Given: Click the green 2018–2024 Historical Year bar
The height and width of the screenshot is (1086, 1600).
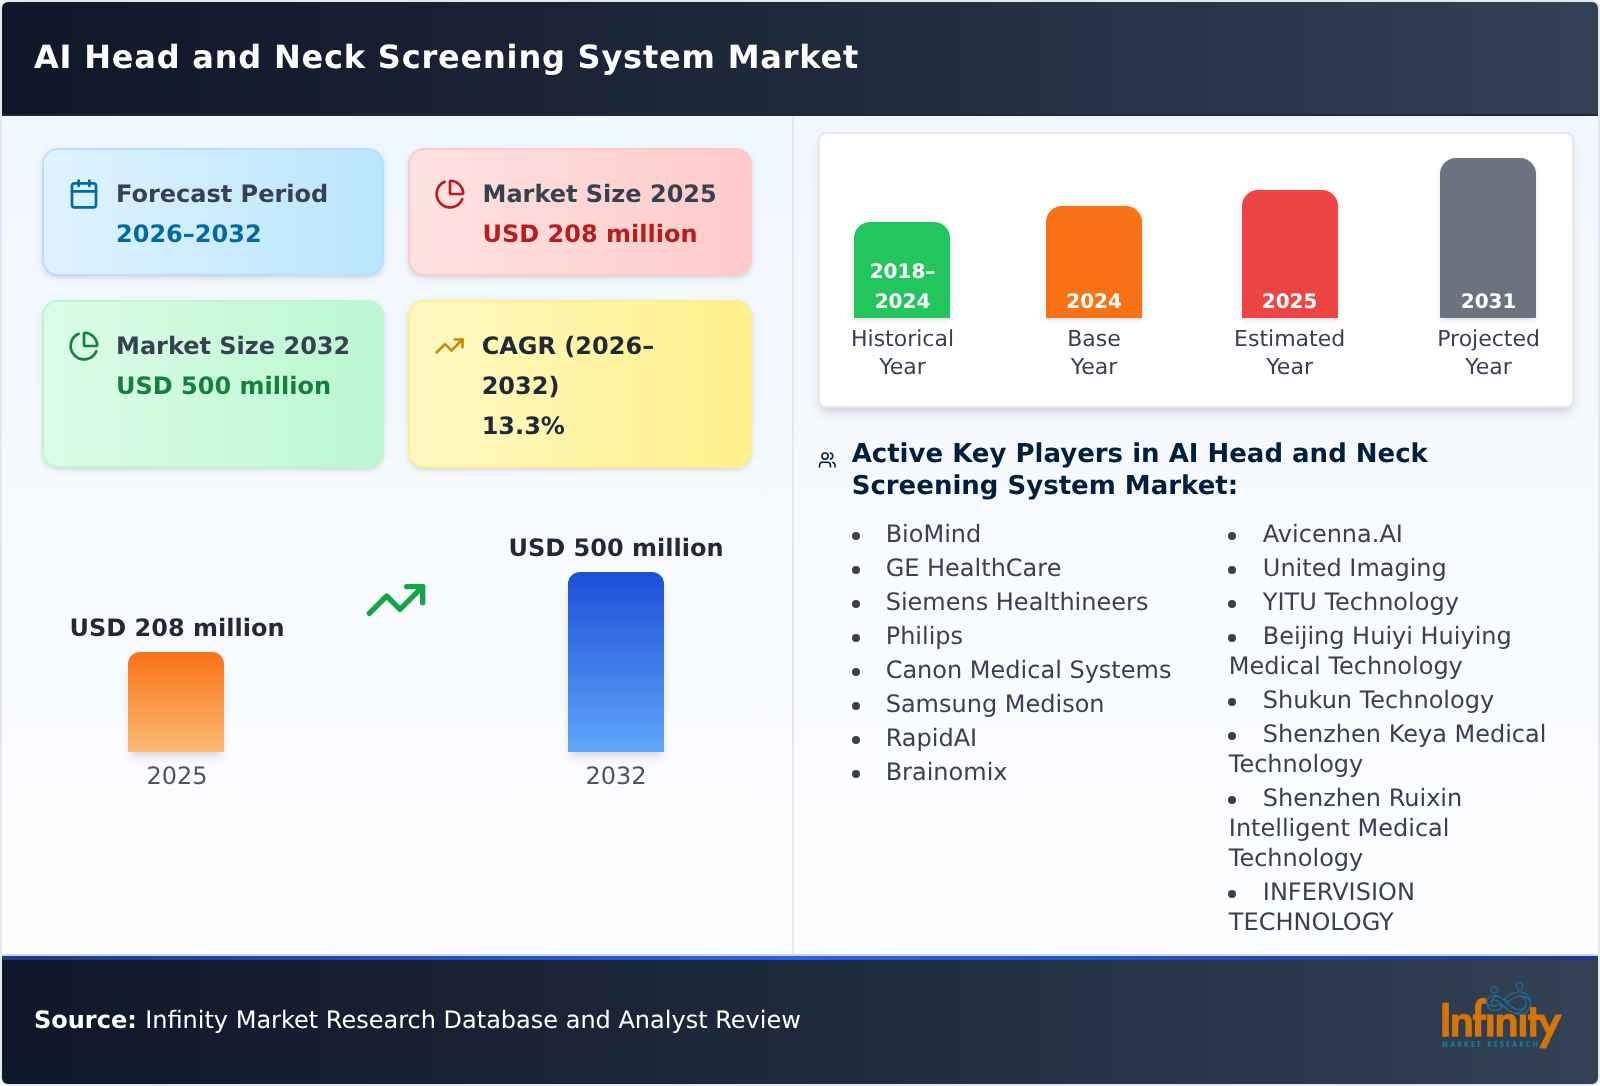Looking at the screenshot, I should pos(902,270).
